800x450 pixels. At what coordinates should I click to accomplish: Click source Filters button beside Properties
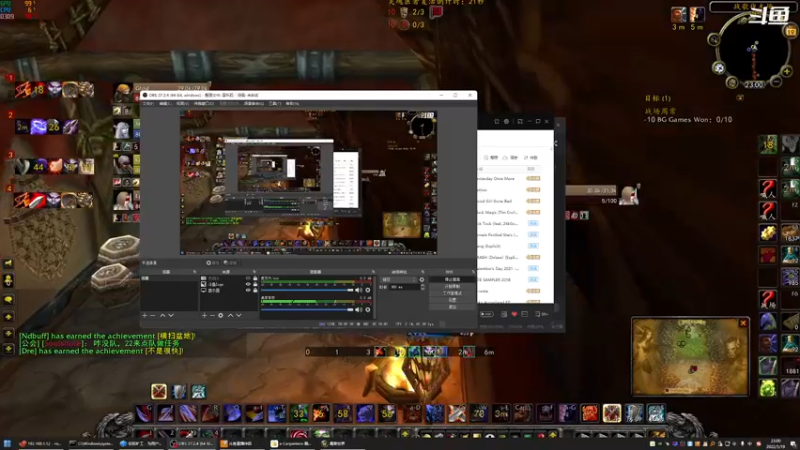coord(231,263)
